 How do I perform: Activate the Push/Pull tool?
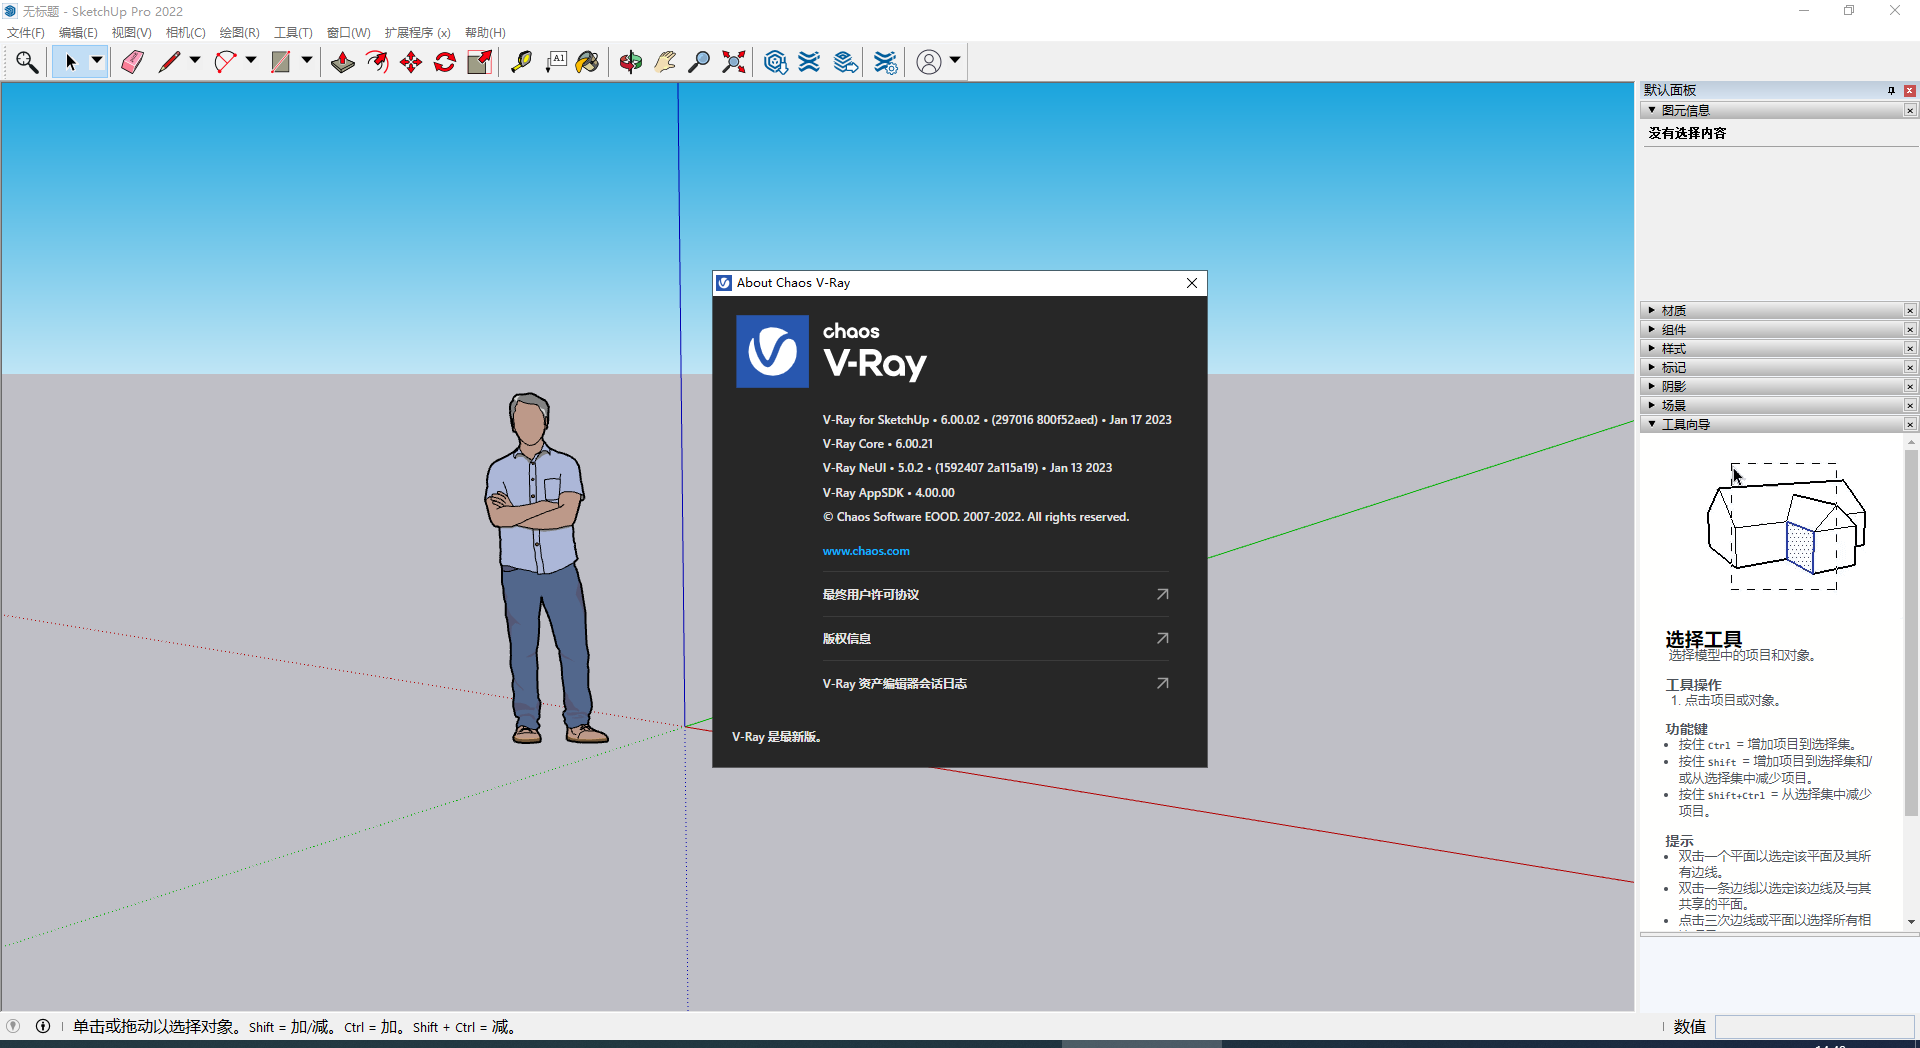tap(342, 61)
